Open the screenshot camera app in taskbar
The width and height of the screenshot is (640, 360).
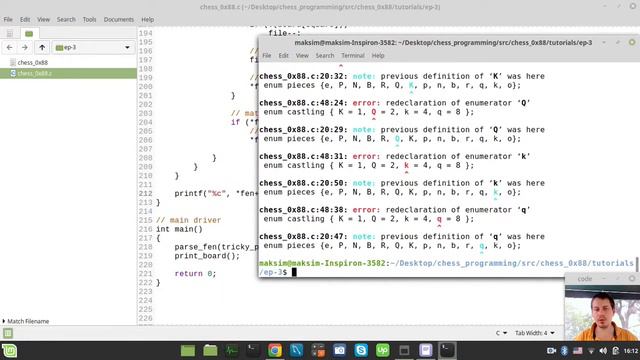pyautogui.click(x=339, y=351)
